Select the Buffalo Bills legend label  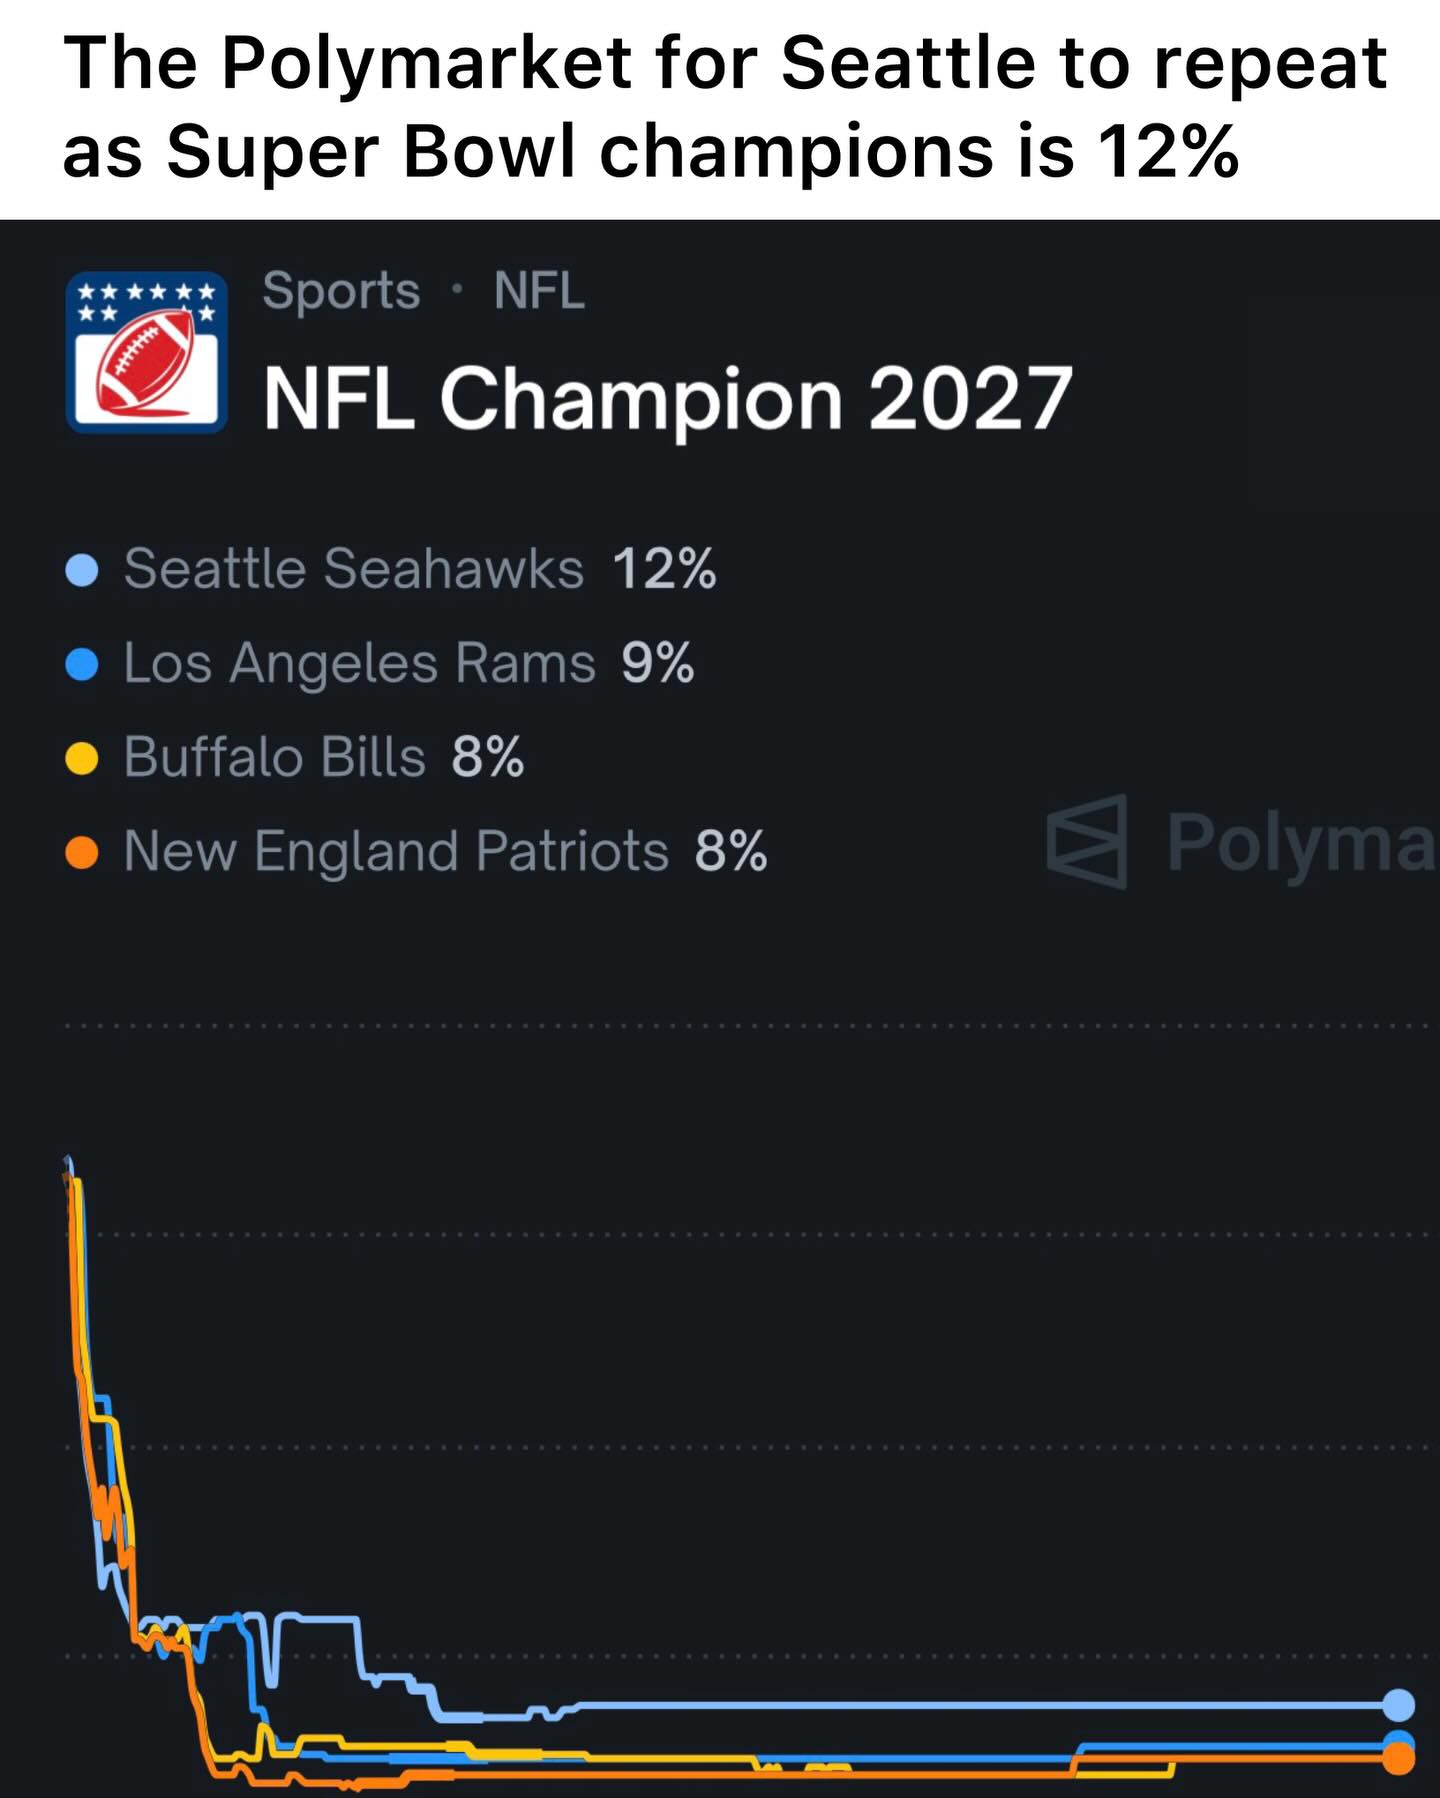pos(275,757)
